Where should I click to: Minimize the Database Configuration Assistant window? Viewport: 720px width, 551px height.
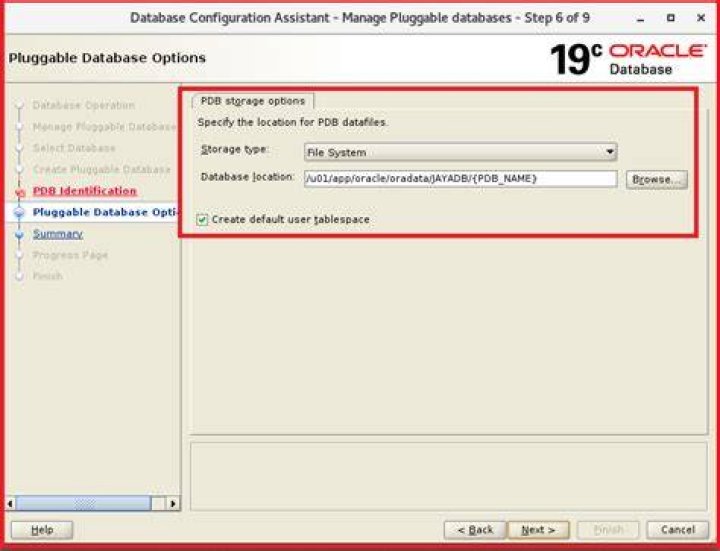[641, 18]
